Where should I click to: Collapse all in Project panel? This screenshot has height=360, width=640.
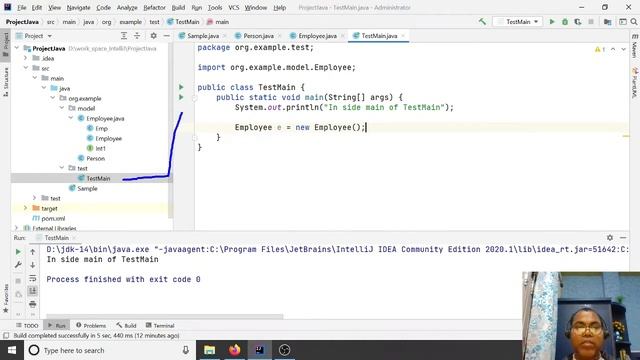point(137,36)
